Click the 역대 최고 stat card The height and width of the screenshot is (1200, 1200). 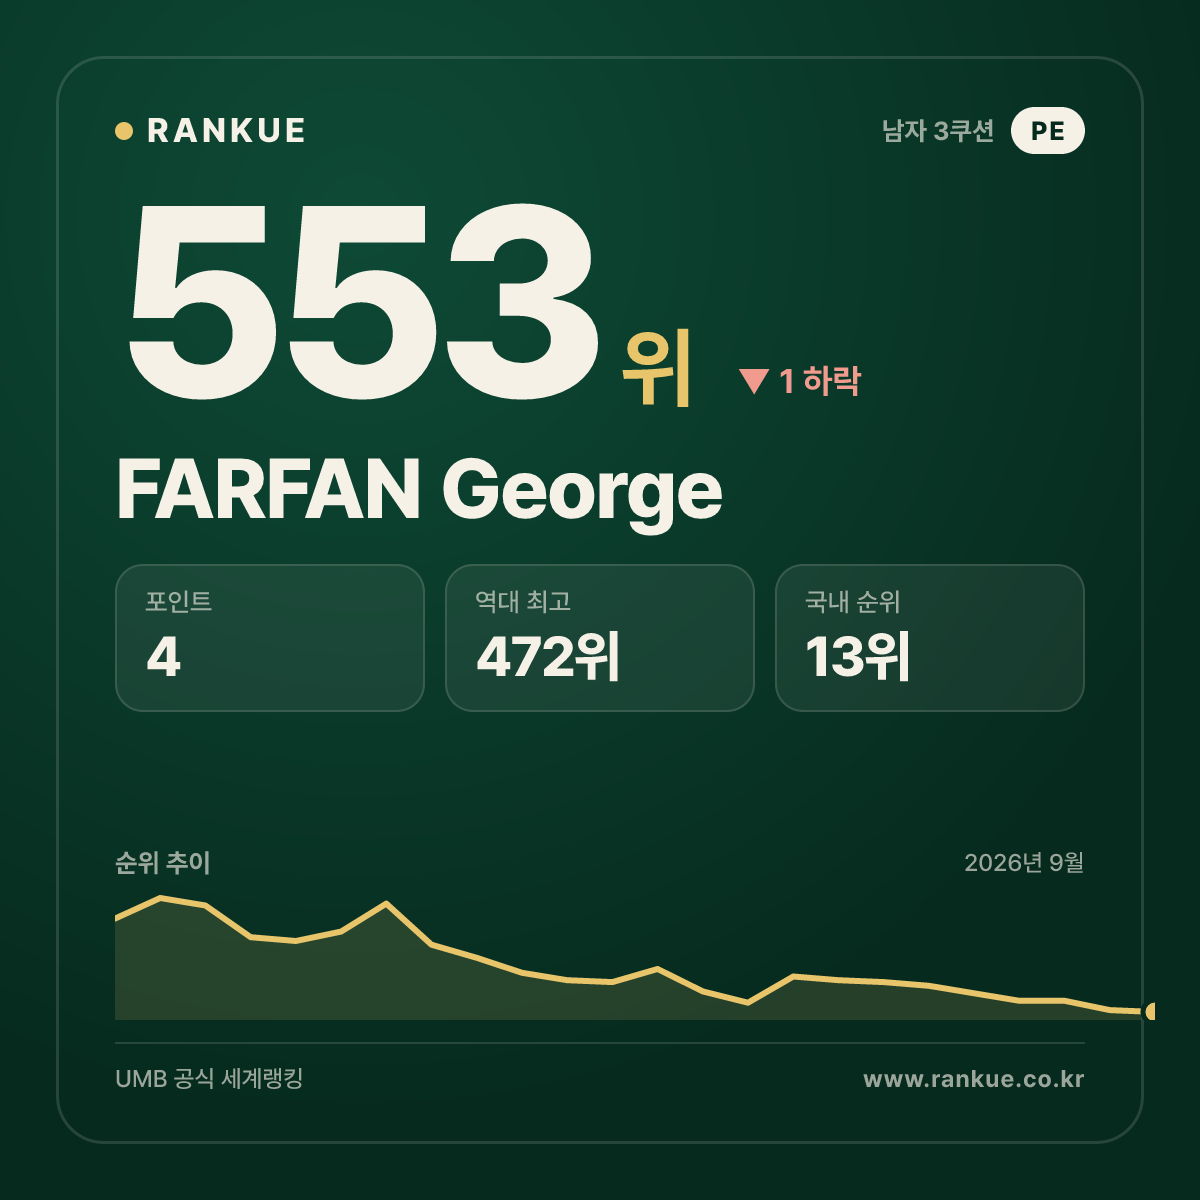pyautogui.click(x=600, y=638)
